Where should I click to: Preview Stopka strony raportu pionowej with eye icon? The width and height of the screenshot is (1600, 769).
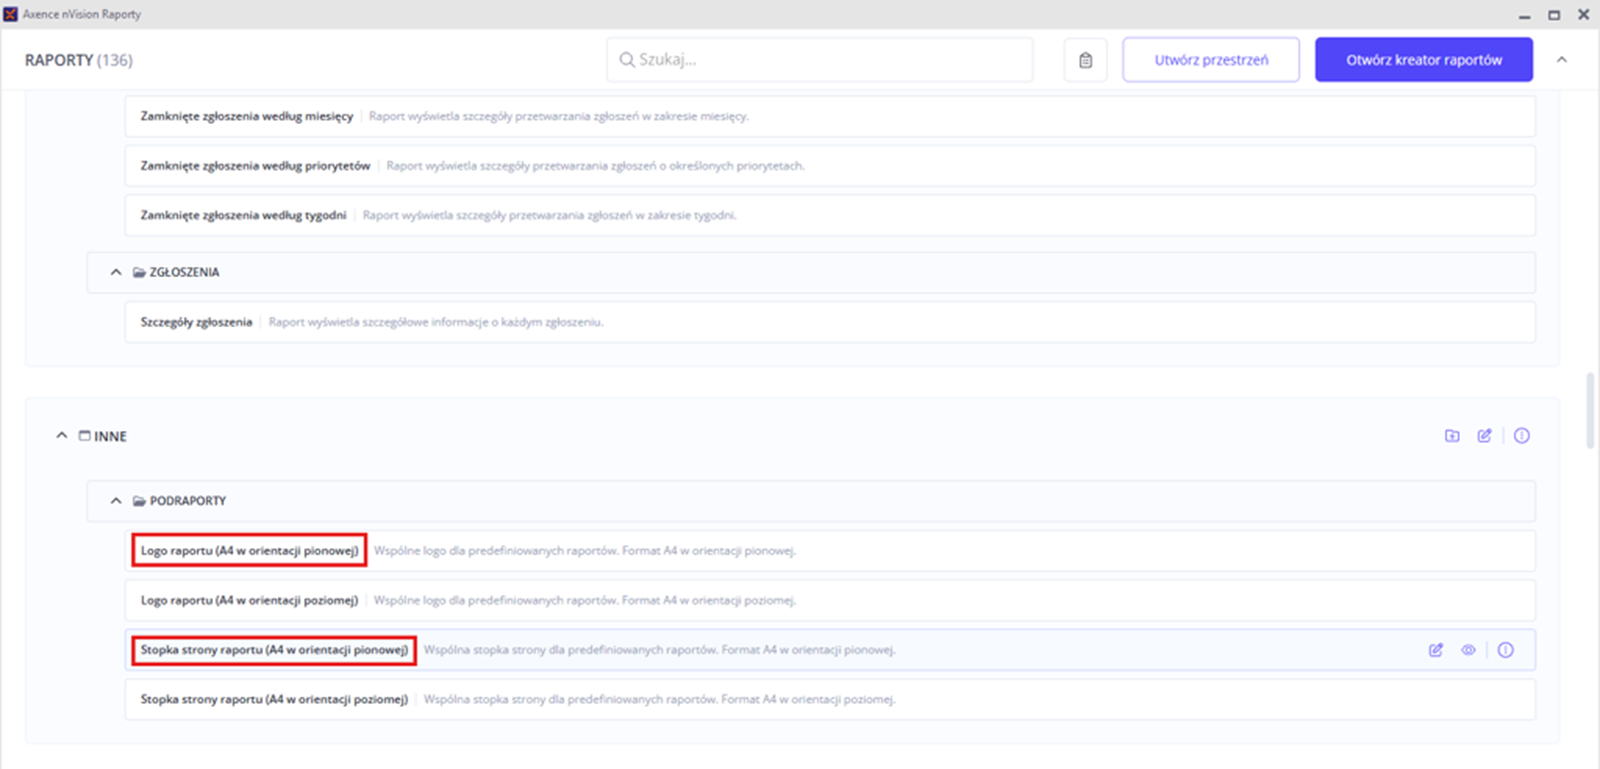tap(1468, 650)
